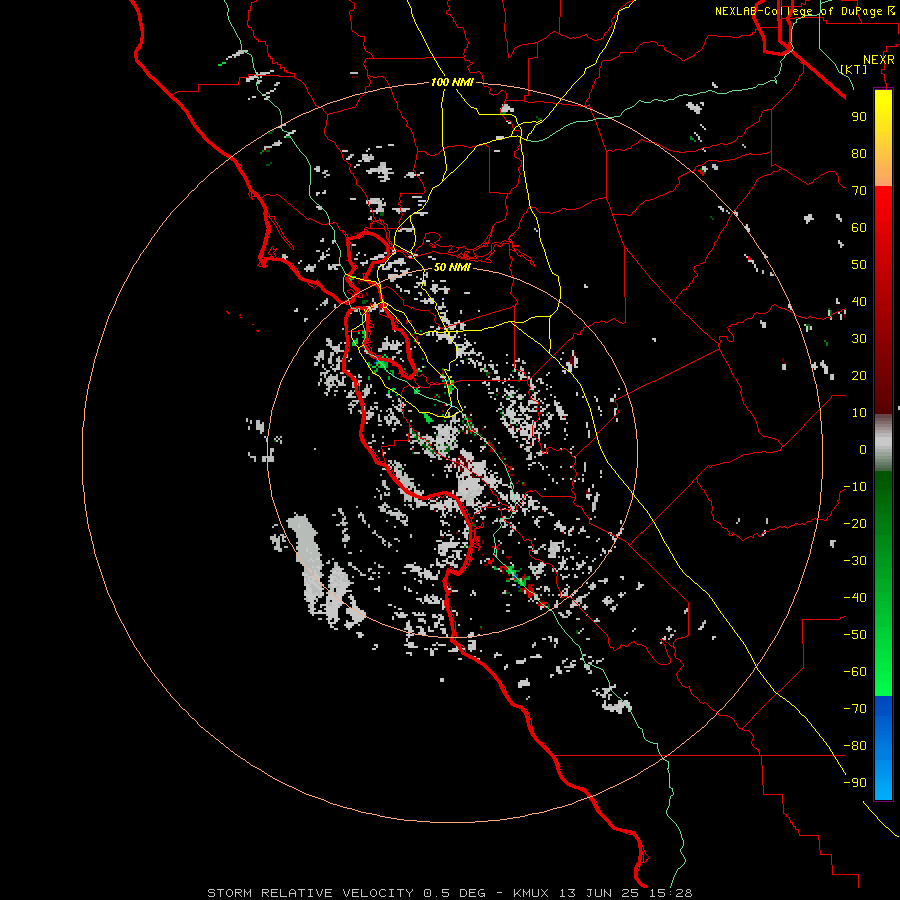
Task: Click the Storm Relative Velocity caption at bottom
Action: 450,893
